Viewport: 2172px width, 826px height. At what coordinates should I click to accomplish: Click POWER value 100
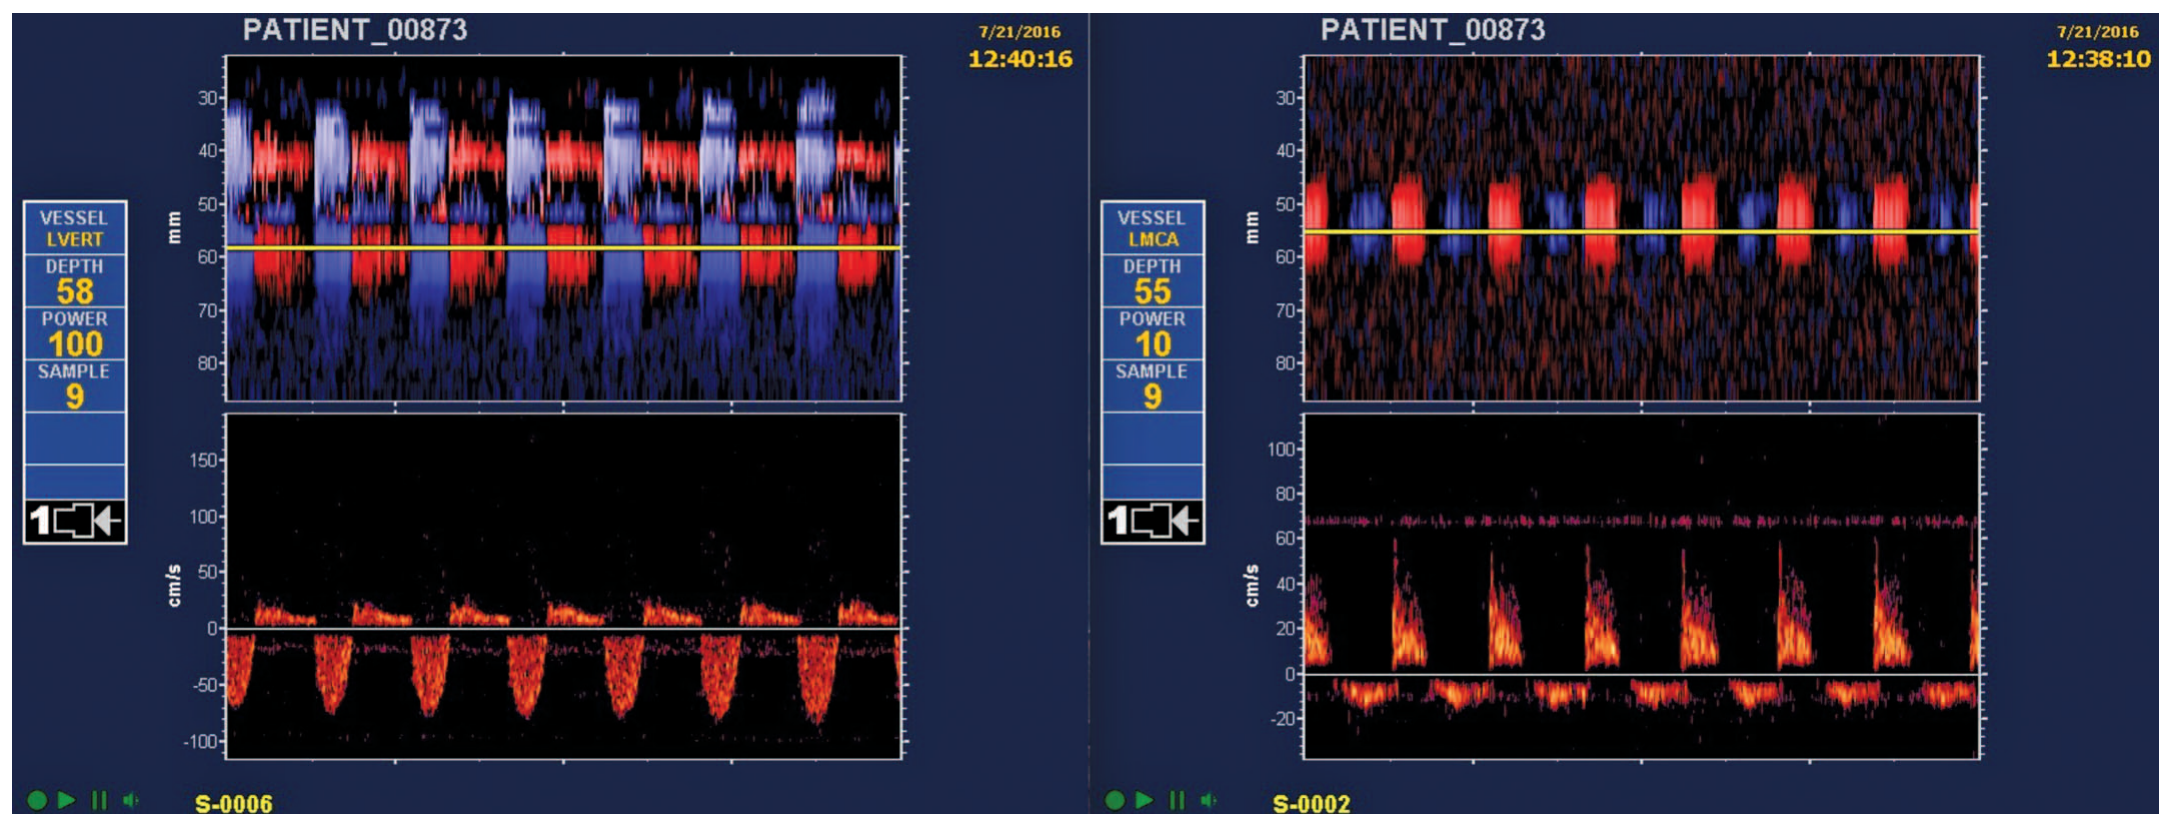(75, 344)
